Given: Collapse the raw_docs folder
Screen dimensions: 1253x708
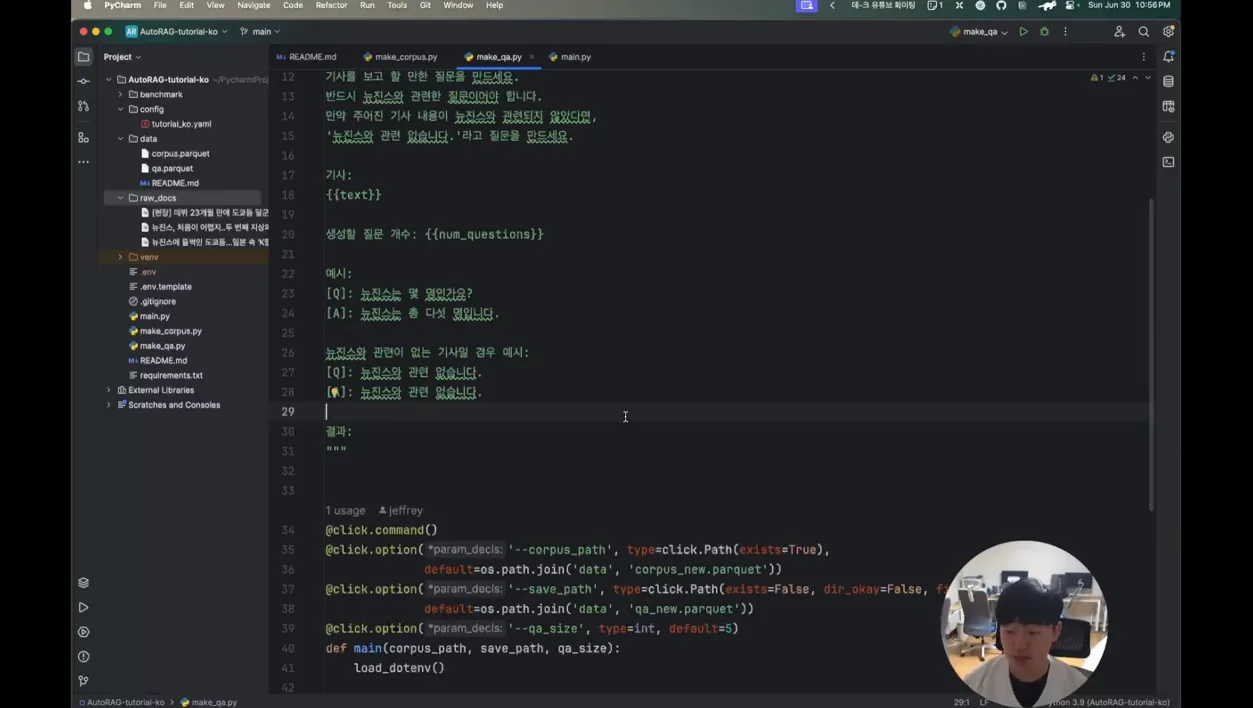Looking at the screenshot, I should [x=121, y=198].
